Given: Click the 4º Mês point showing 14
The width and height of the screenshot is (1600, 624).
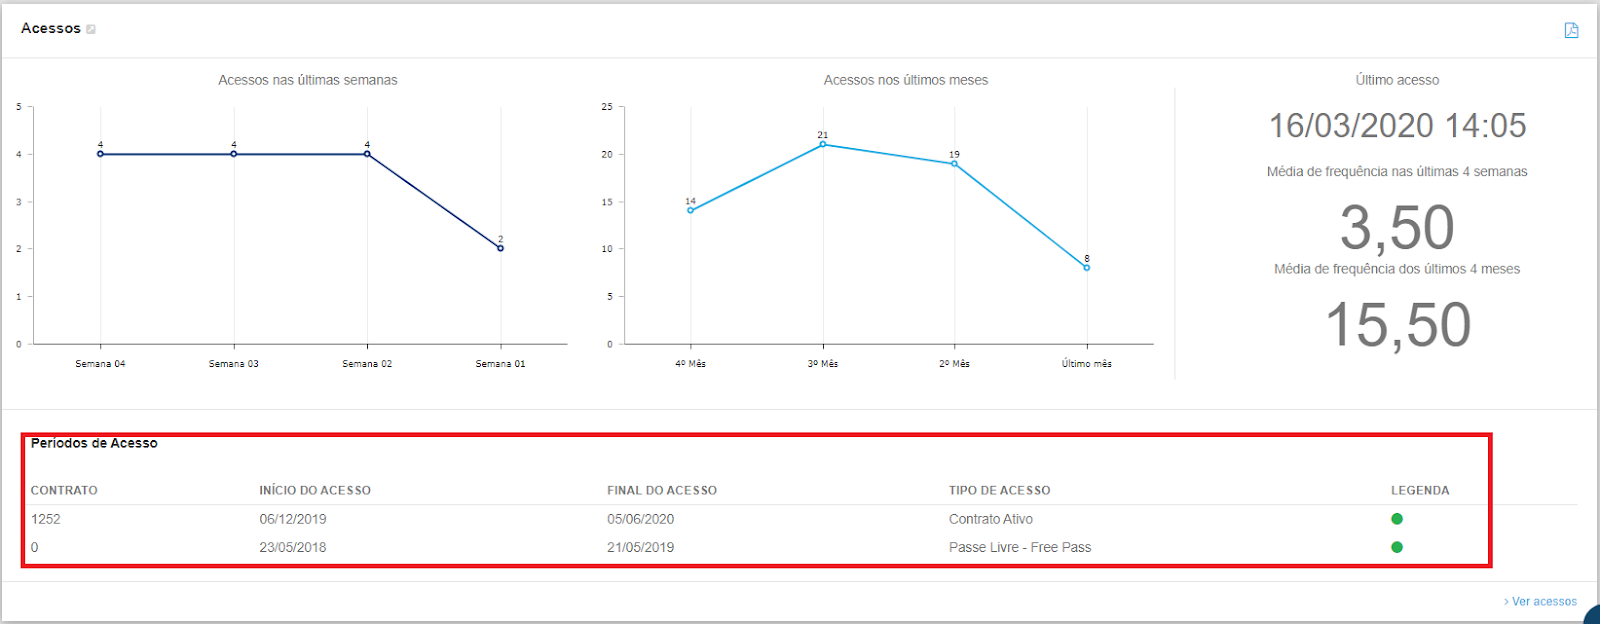Looking at the screenshot, I should coord(690,210).
